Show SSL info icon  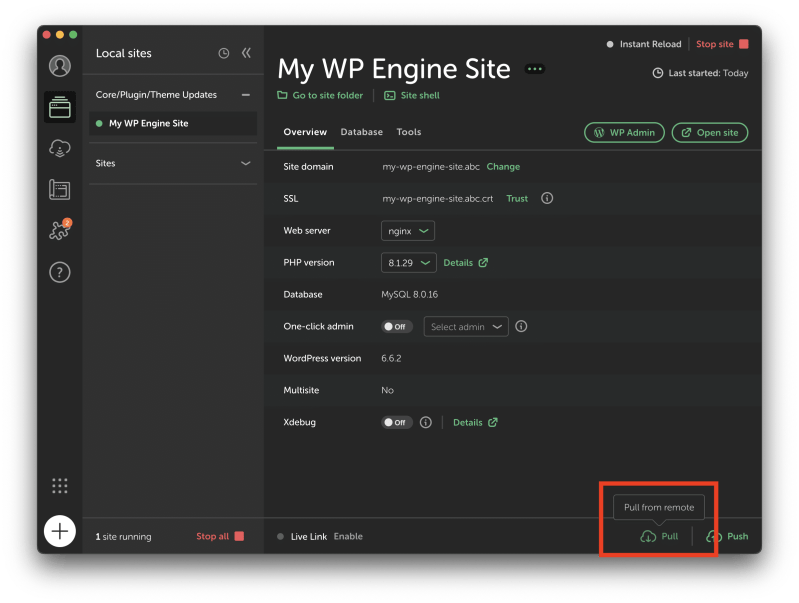(547, 198)
